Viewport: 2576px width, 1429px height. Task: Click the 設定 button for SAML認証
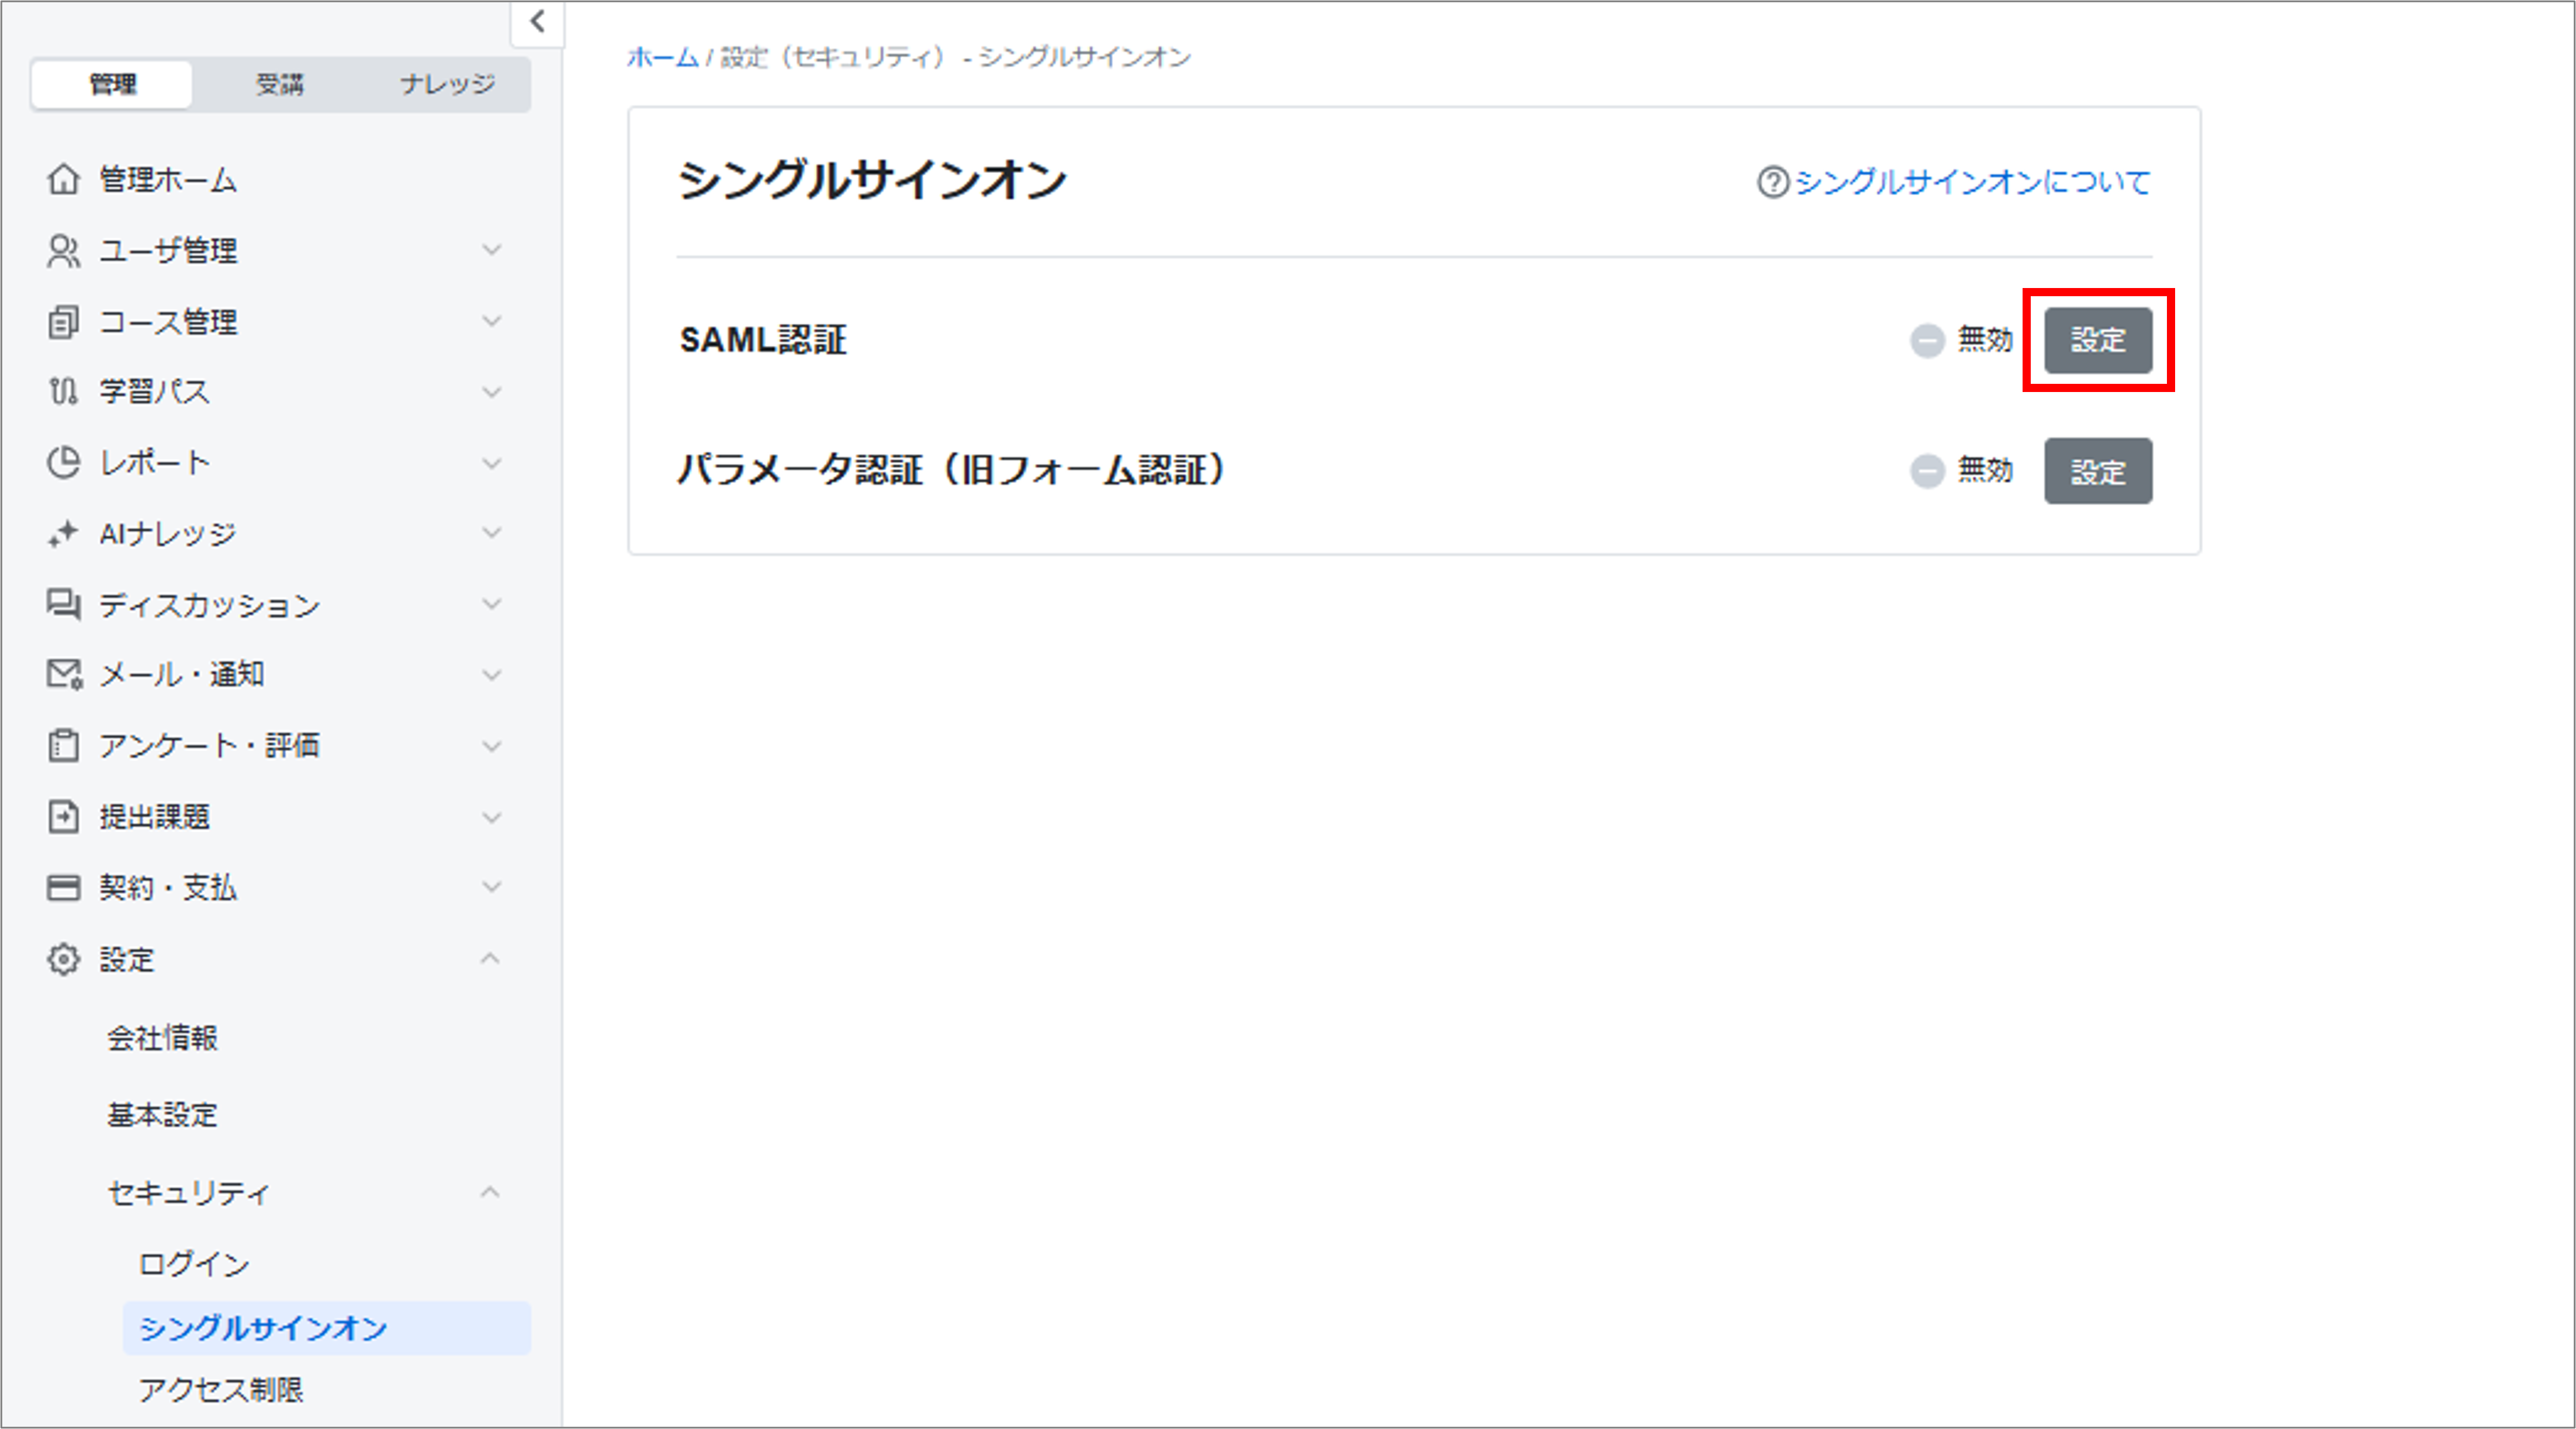[x=2098, y=340]
